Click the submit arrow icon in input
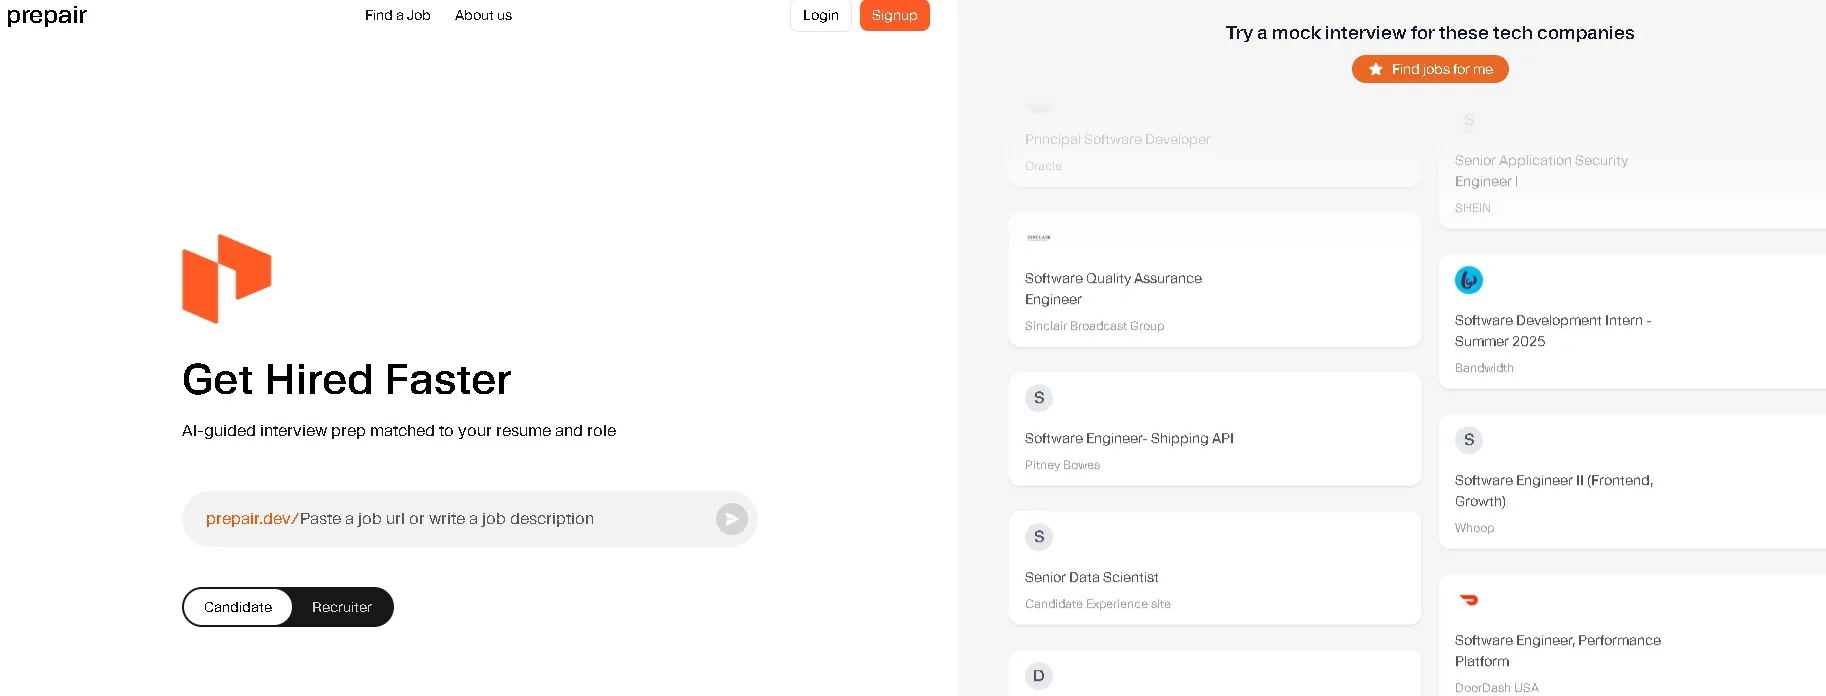Image resolution: width=1826 pixels, height=696 pixels. tap(731, 519)
